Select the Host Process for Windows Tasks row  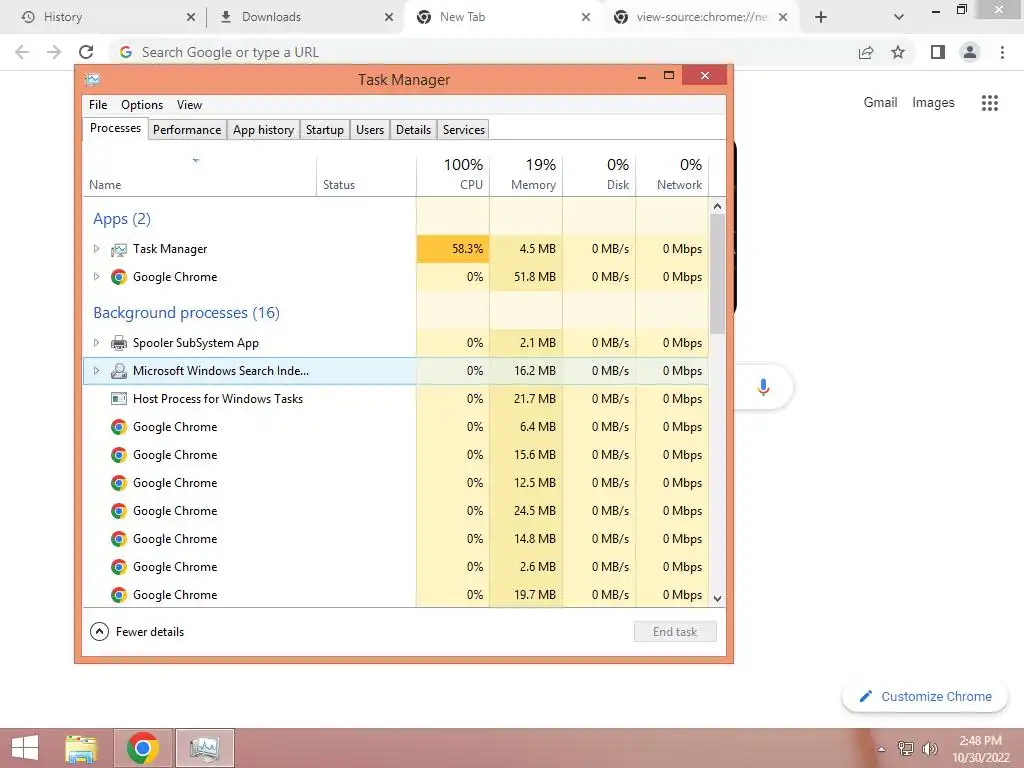click(396, 399)
